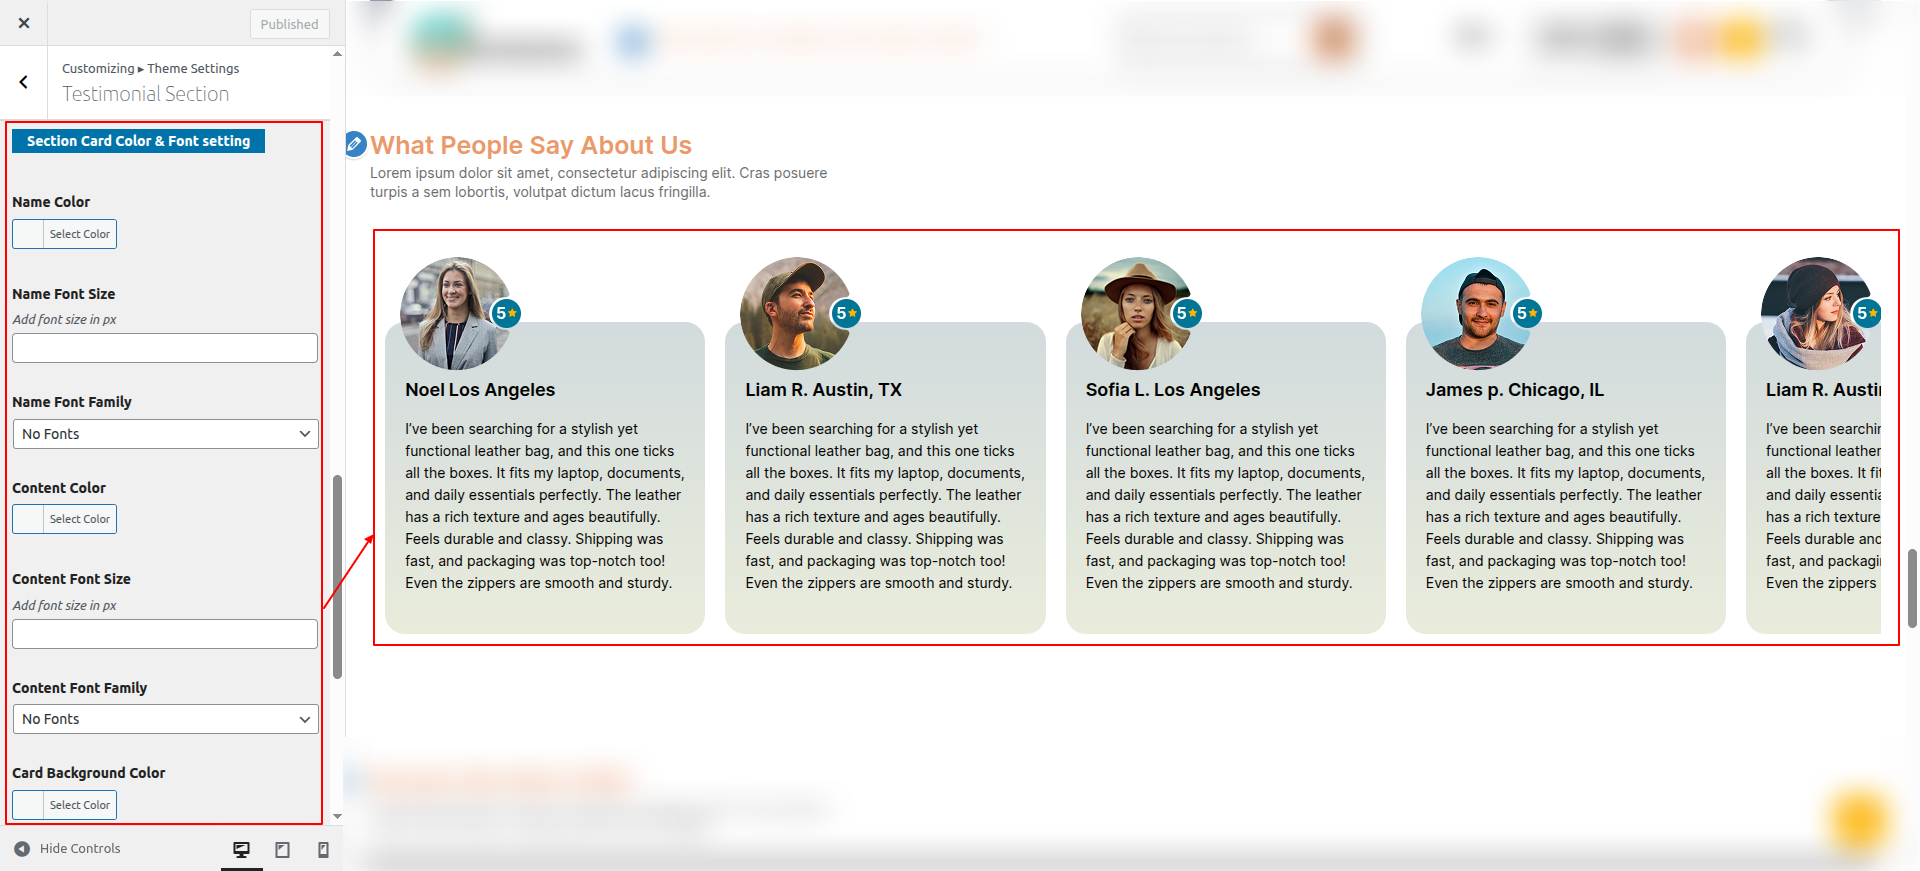Click Section Card Color & Font setting tab
This screenshot has height=871, width=1920.
click(138, 141)
